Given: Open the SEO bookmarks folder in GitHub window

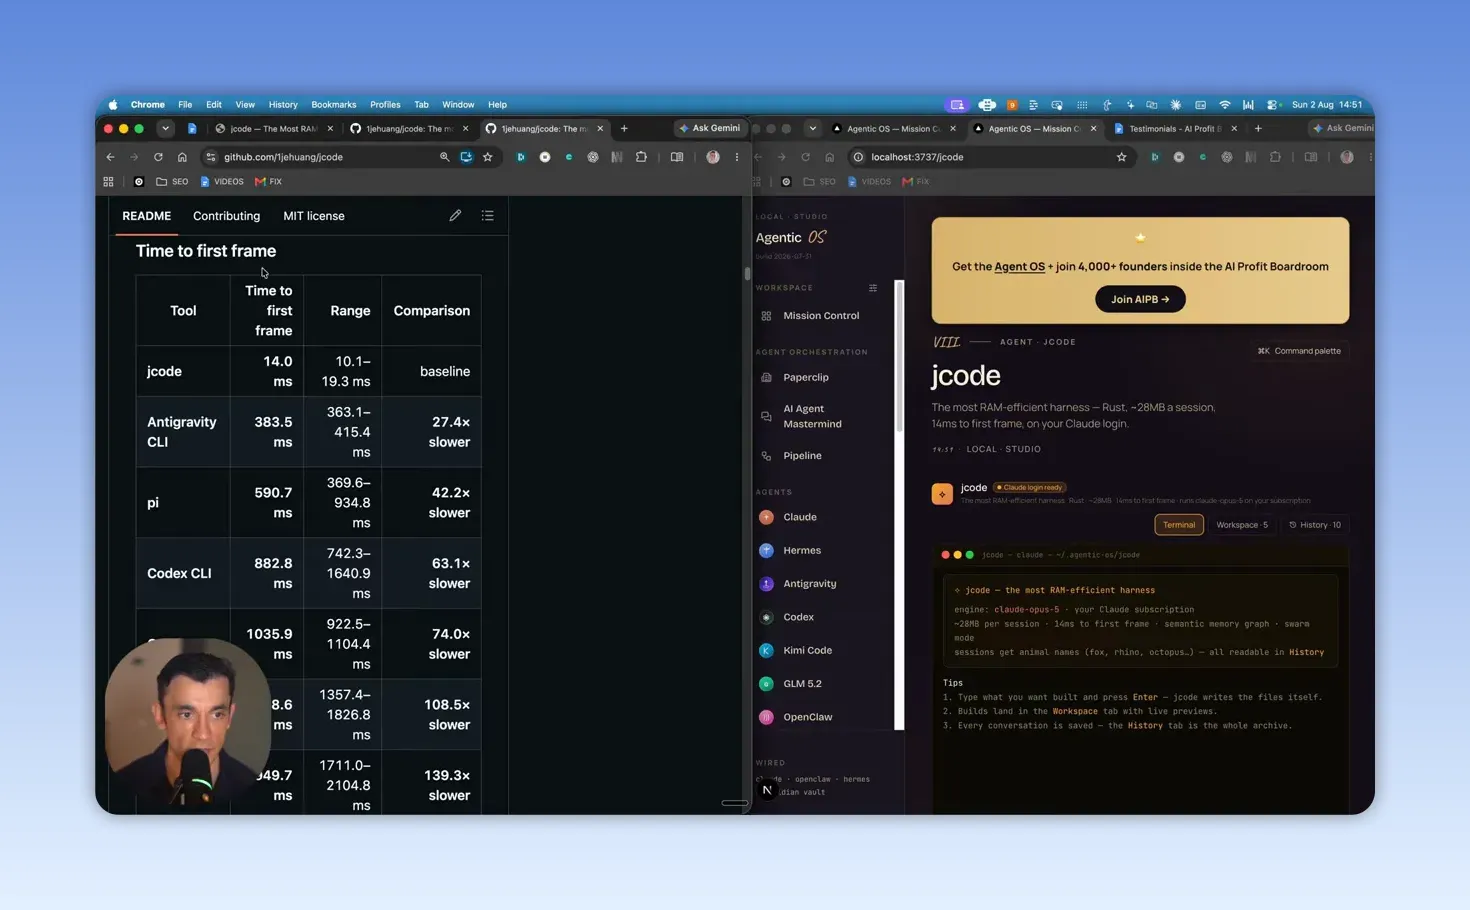Looking at the screenshot, I should point(172,182).
